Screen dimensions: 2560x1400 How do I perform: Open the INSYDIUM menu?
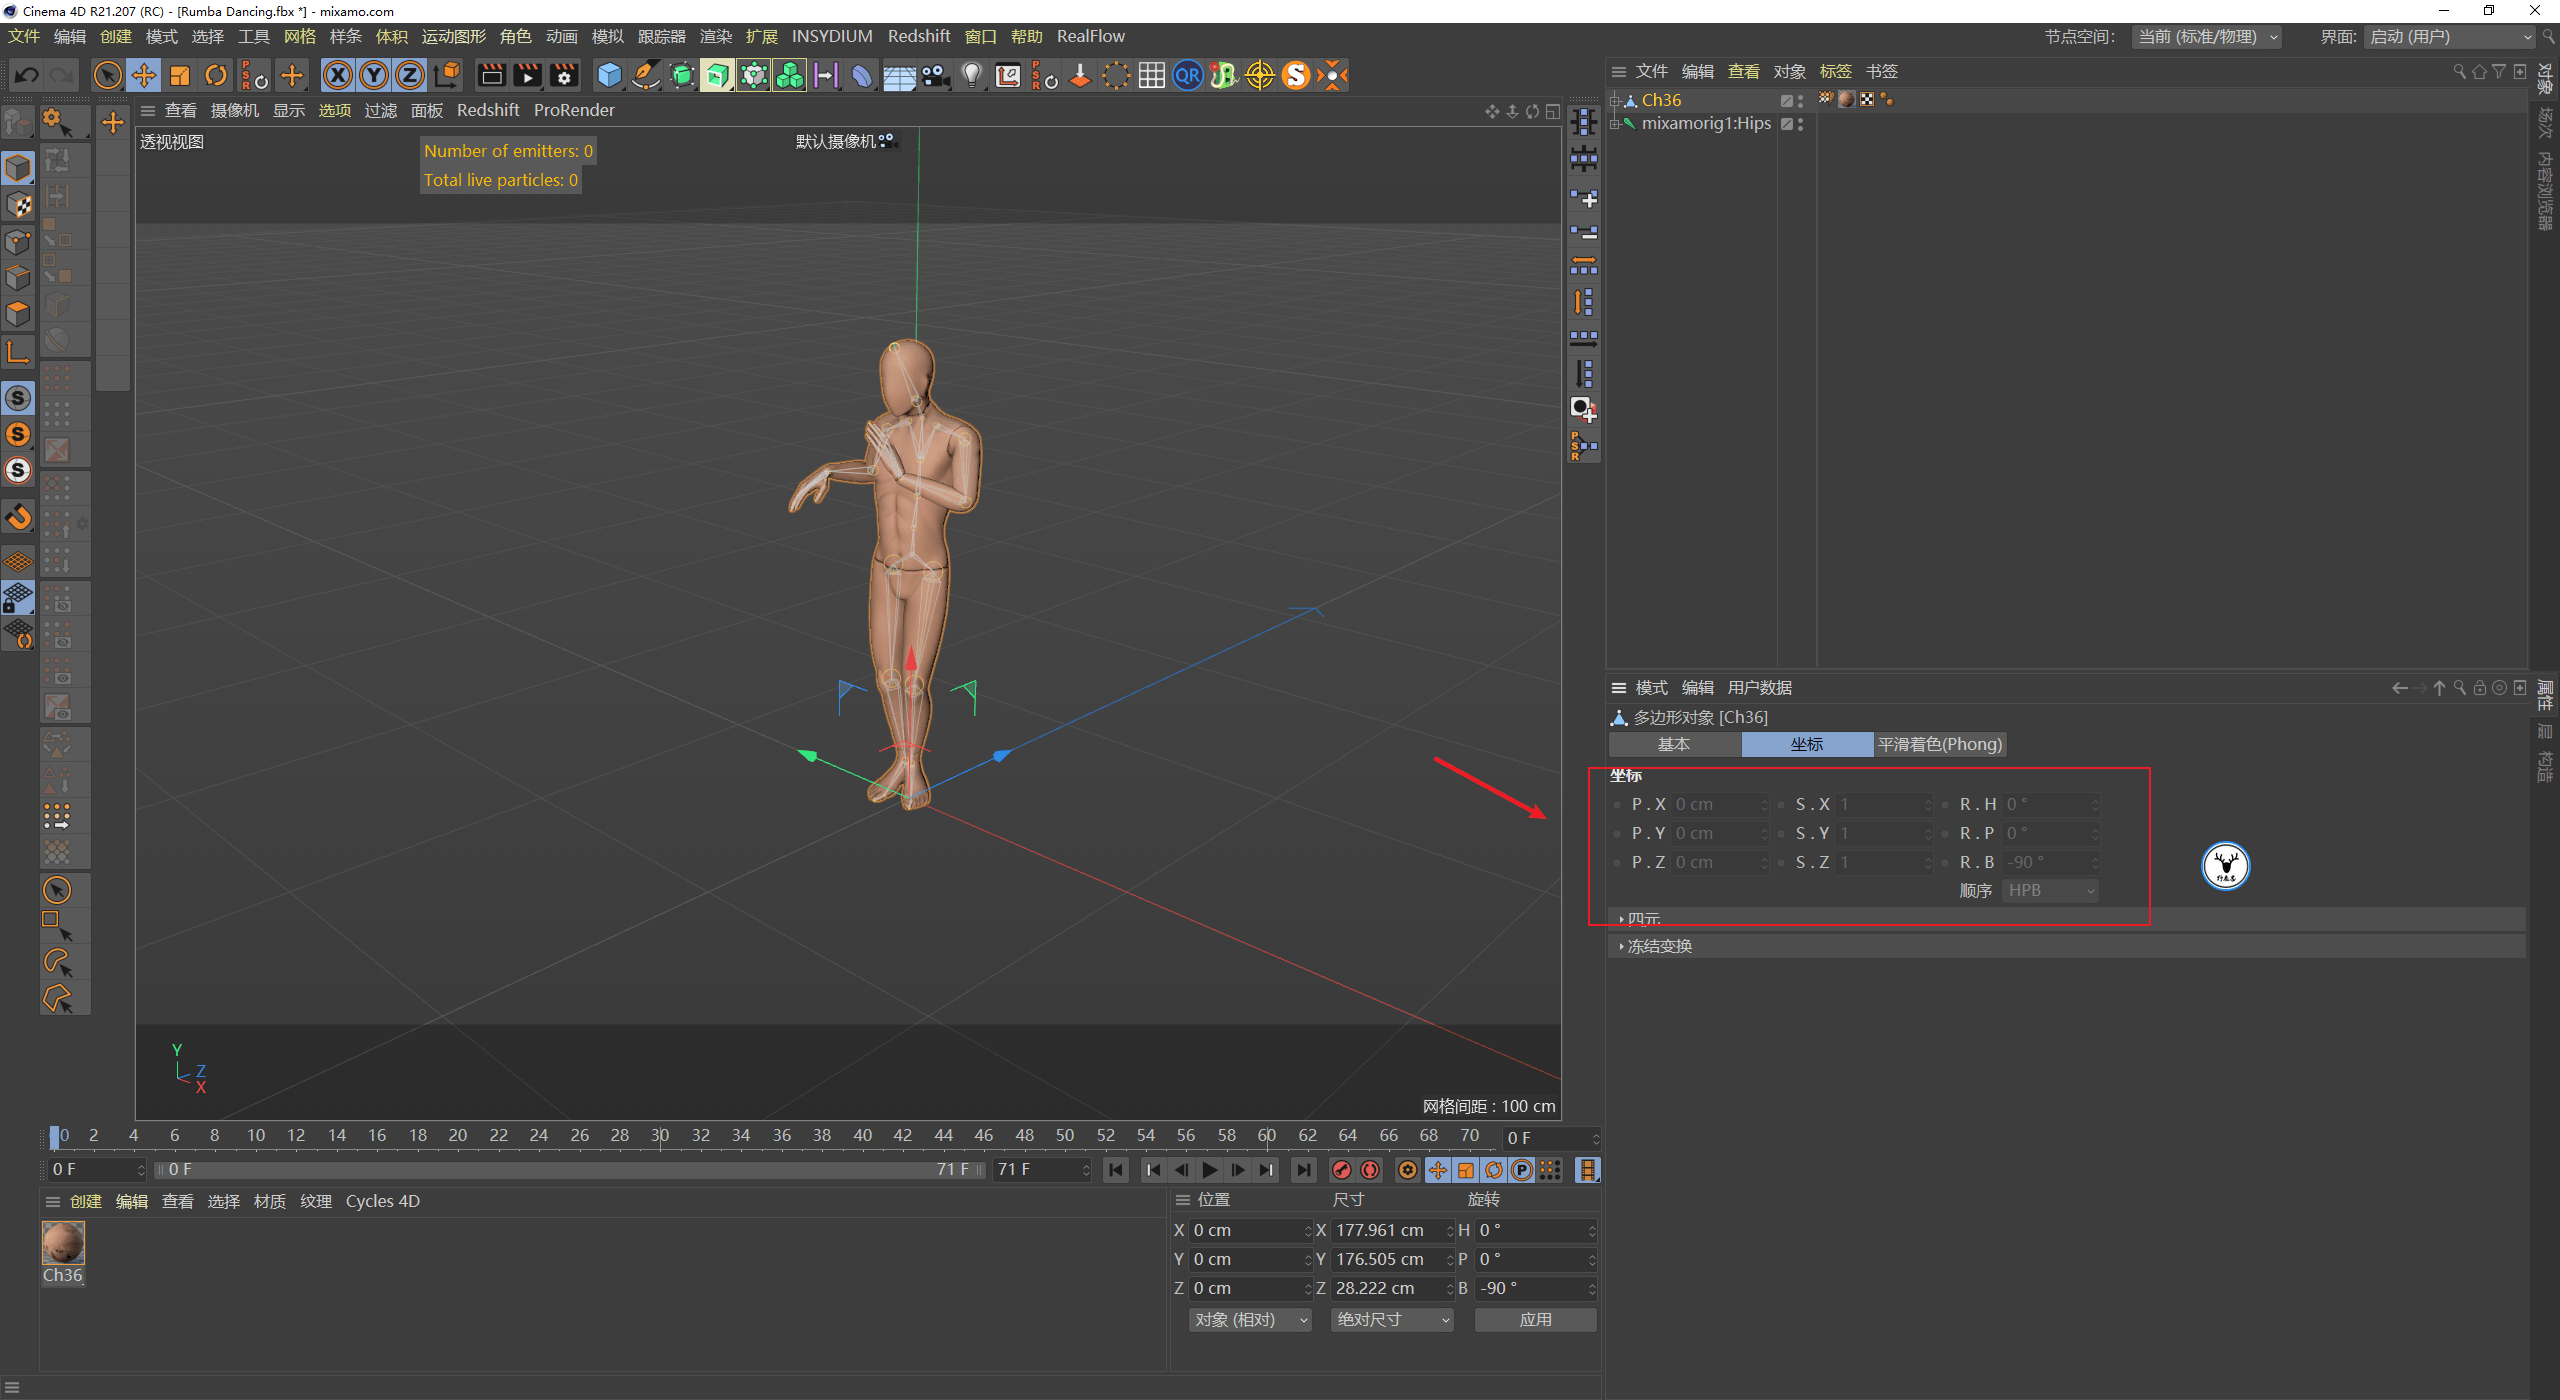point(832,36)
